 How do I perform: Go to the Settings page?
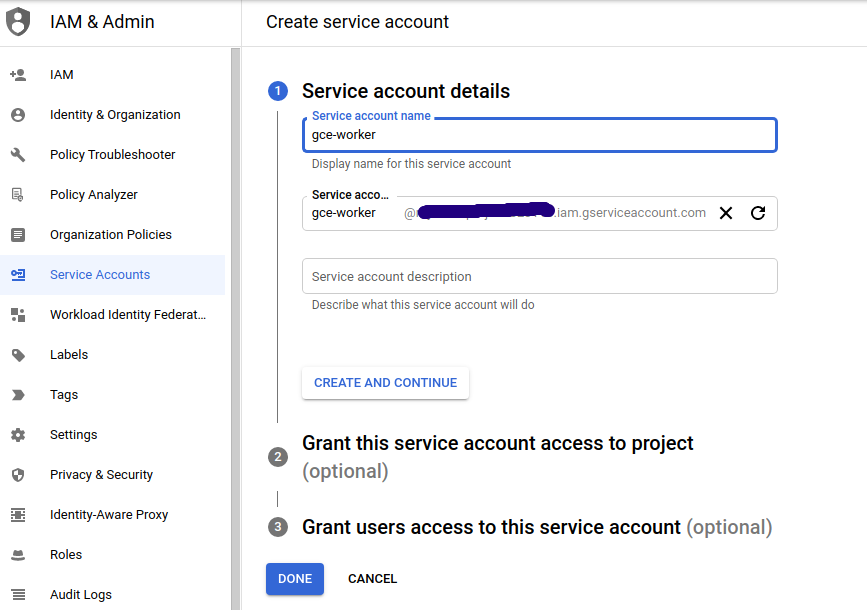(x=112, y=435)
